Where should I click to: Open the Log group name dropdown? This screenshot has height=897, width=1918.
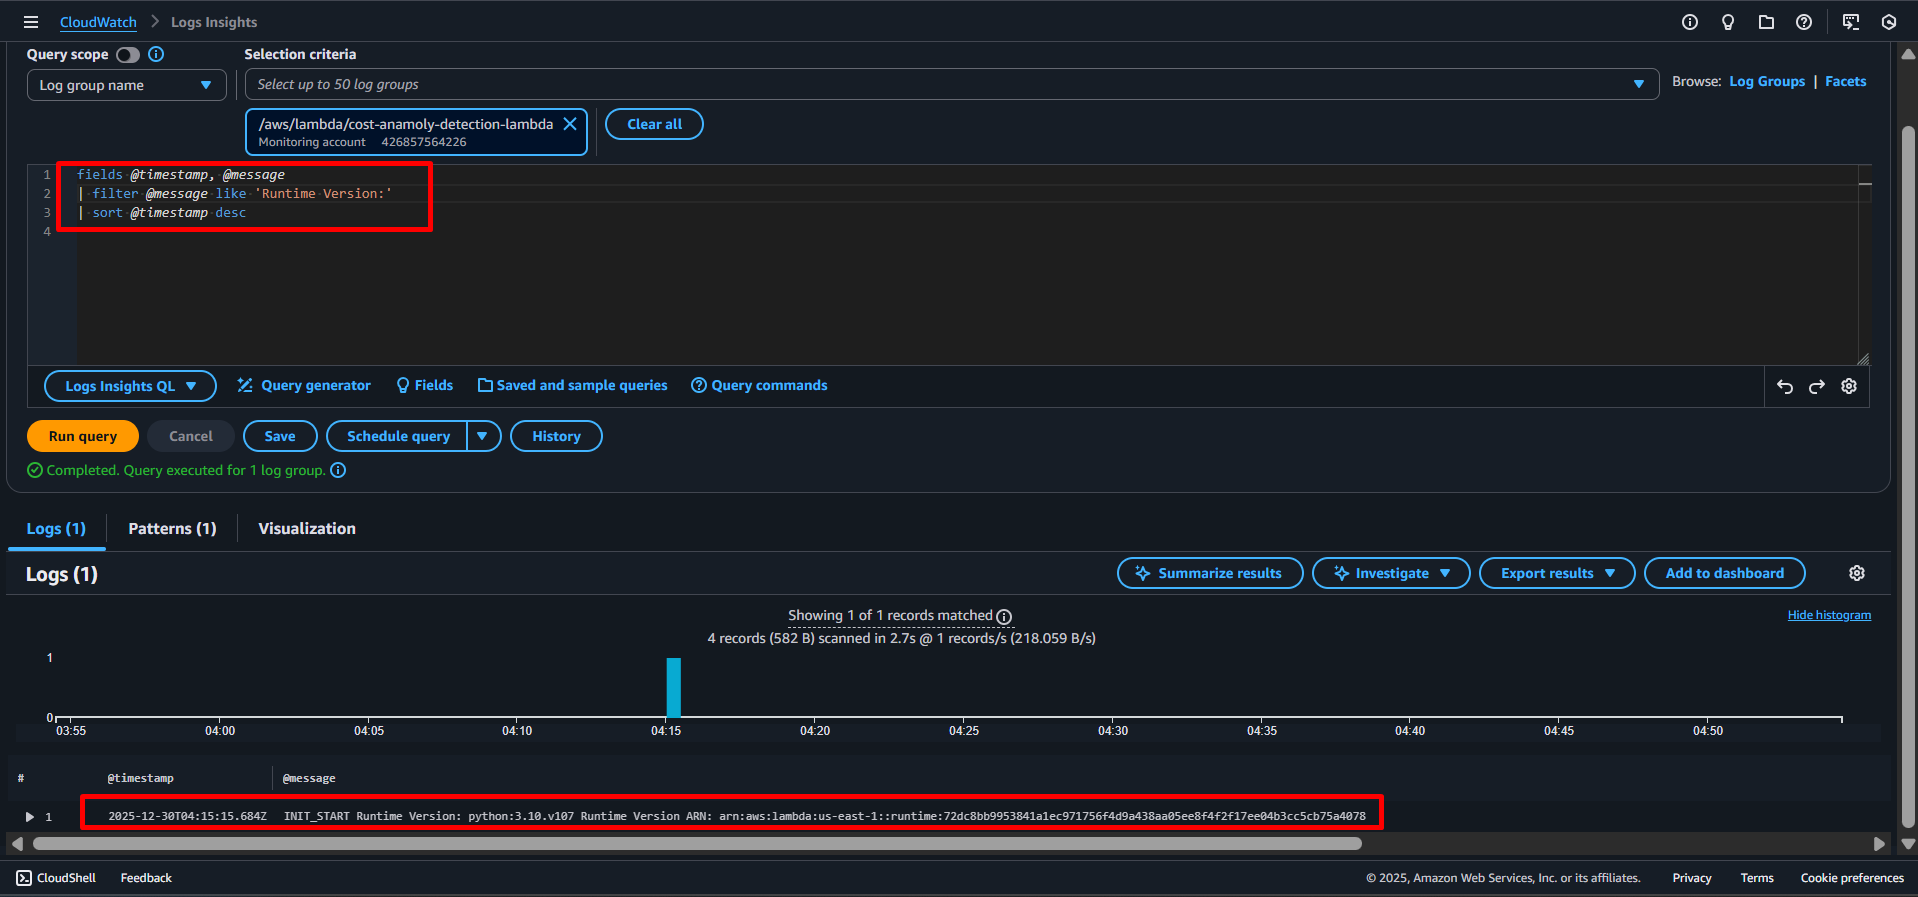tap(126, 85)
